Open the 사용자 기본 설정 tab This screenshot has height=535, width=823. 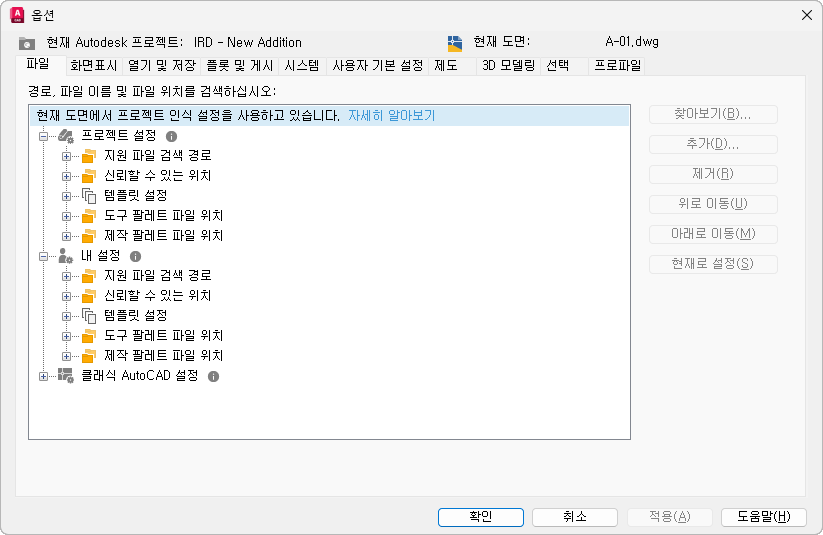coord(377,66)
